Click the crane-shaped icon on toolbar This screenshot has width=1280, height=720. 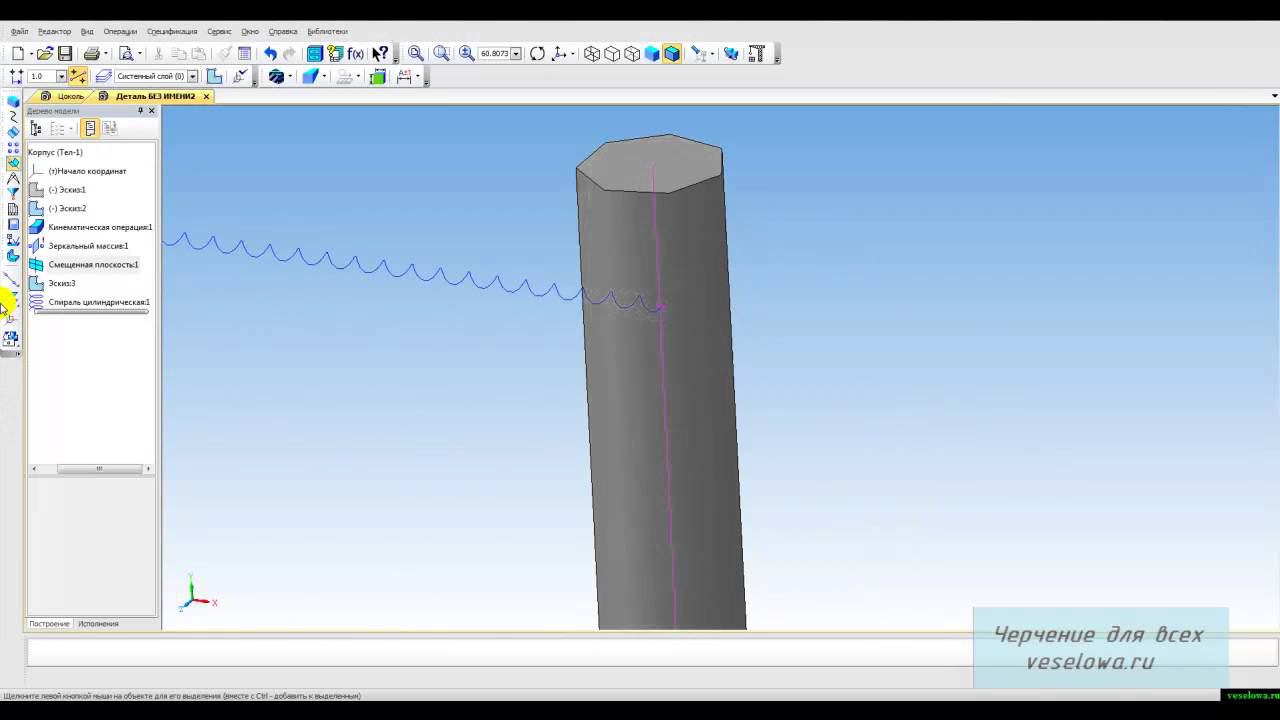pos(756,54)
